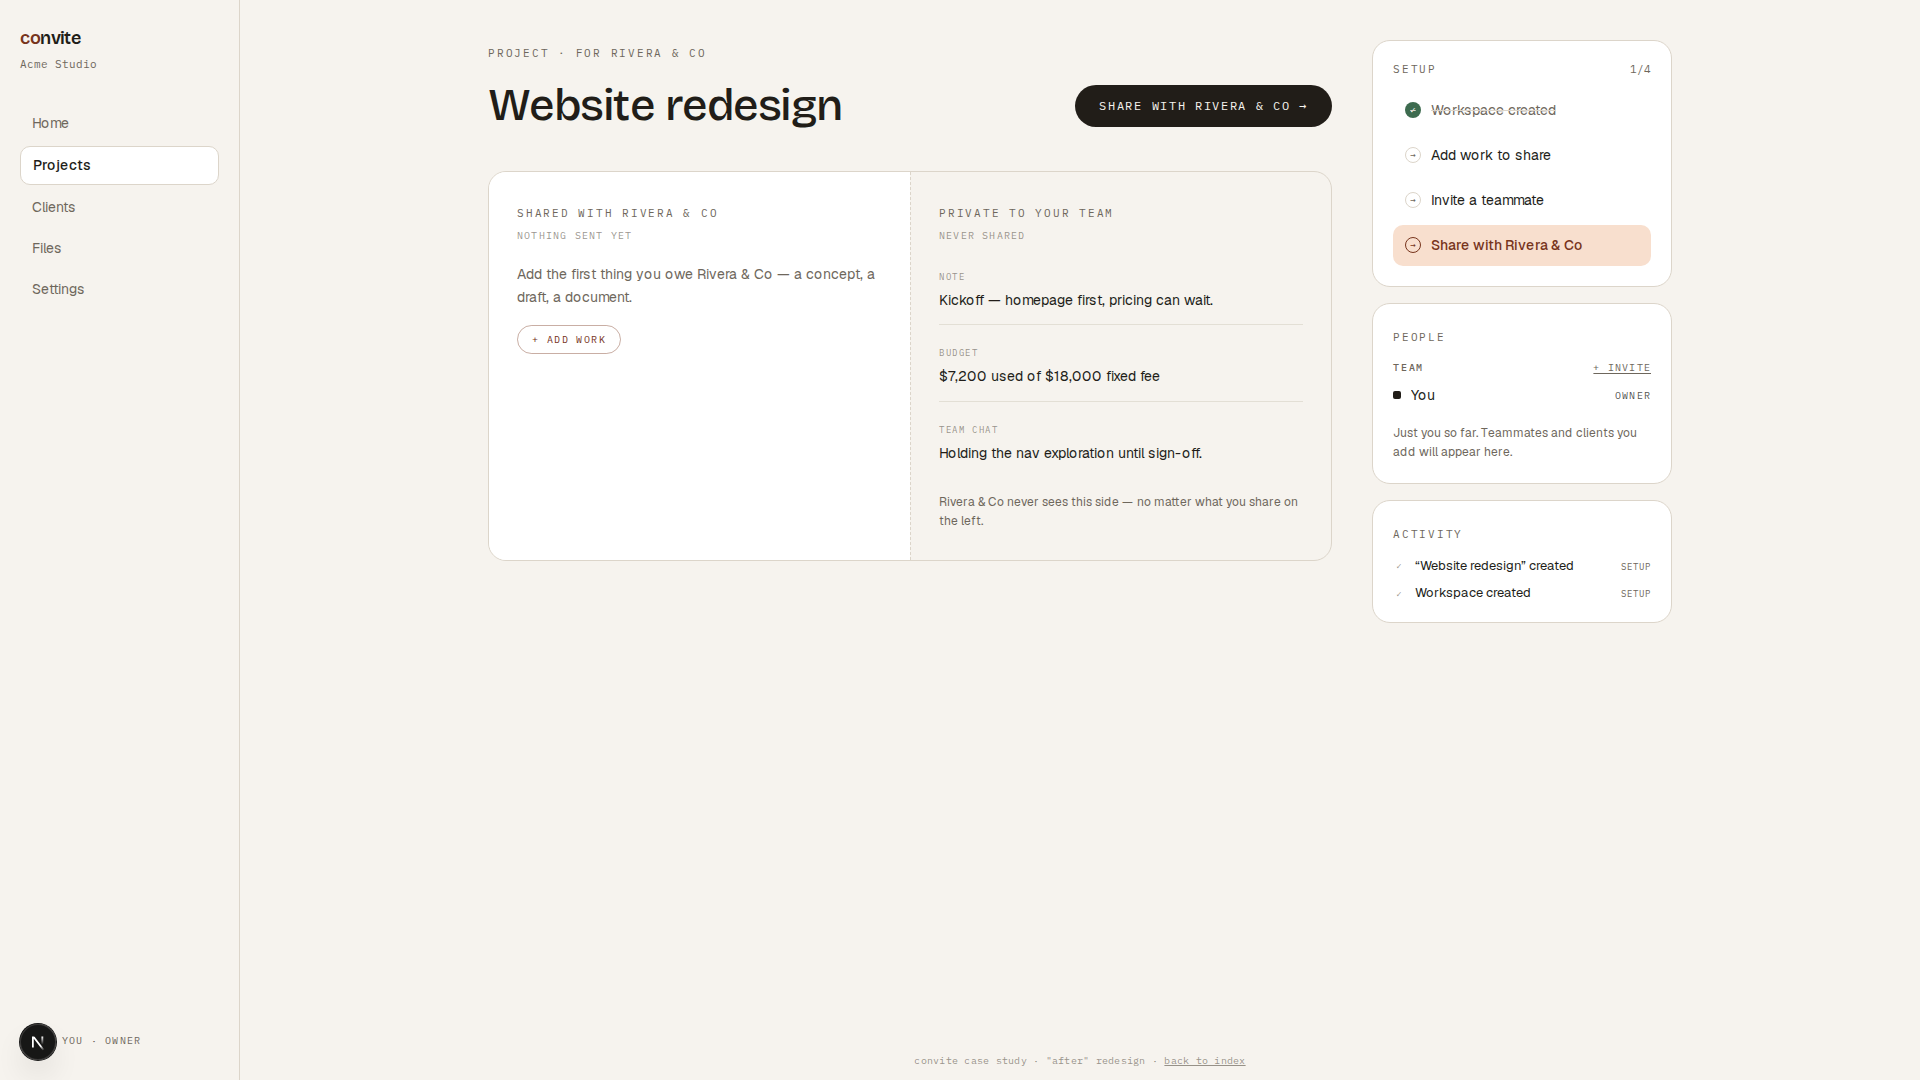Click the convite logo
Screen dimensions: 1920x1080
(50, 38)
